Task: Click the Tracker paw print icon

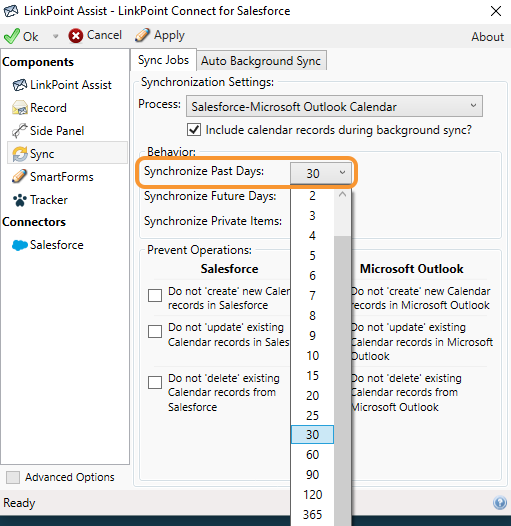Action: pos(19,200)
